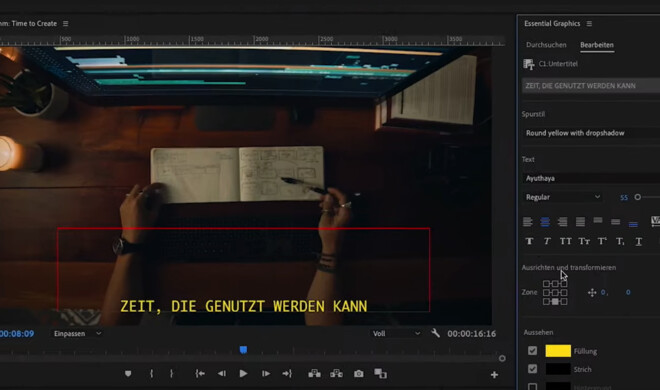Image resolution: width=660 pixels, height=390 pixels.
Task: Toggle faux italic style
Action: coord(547,241)
